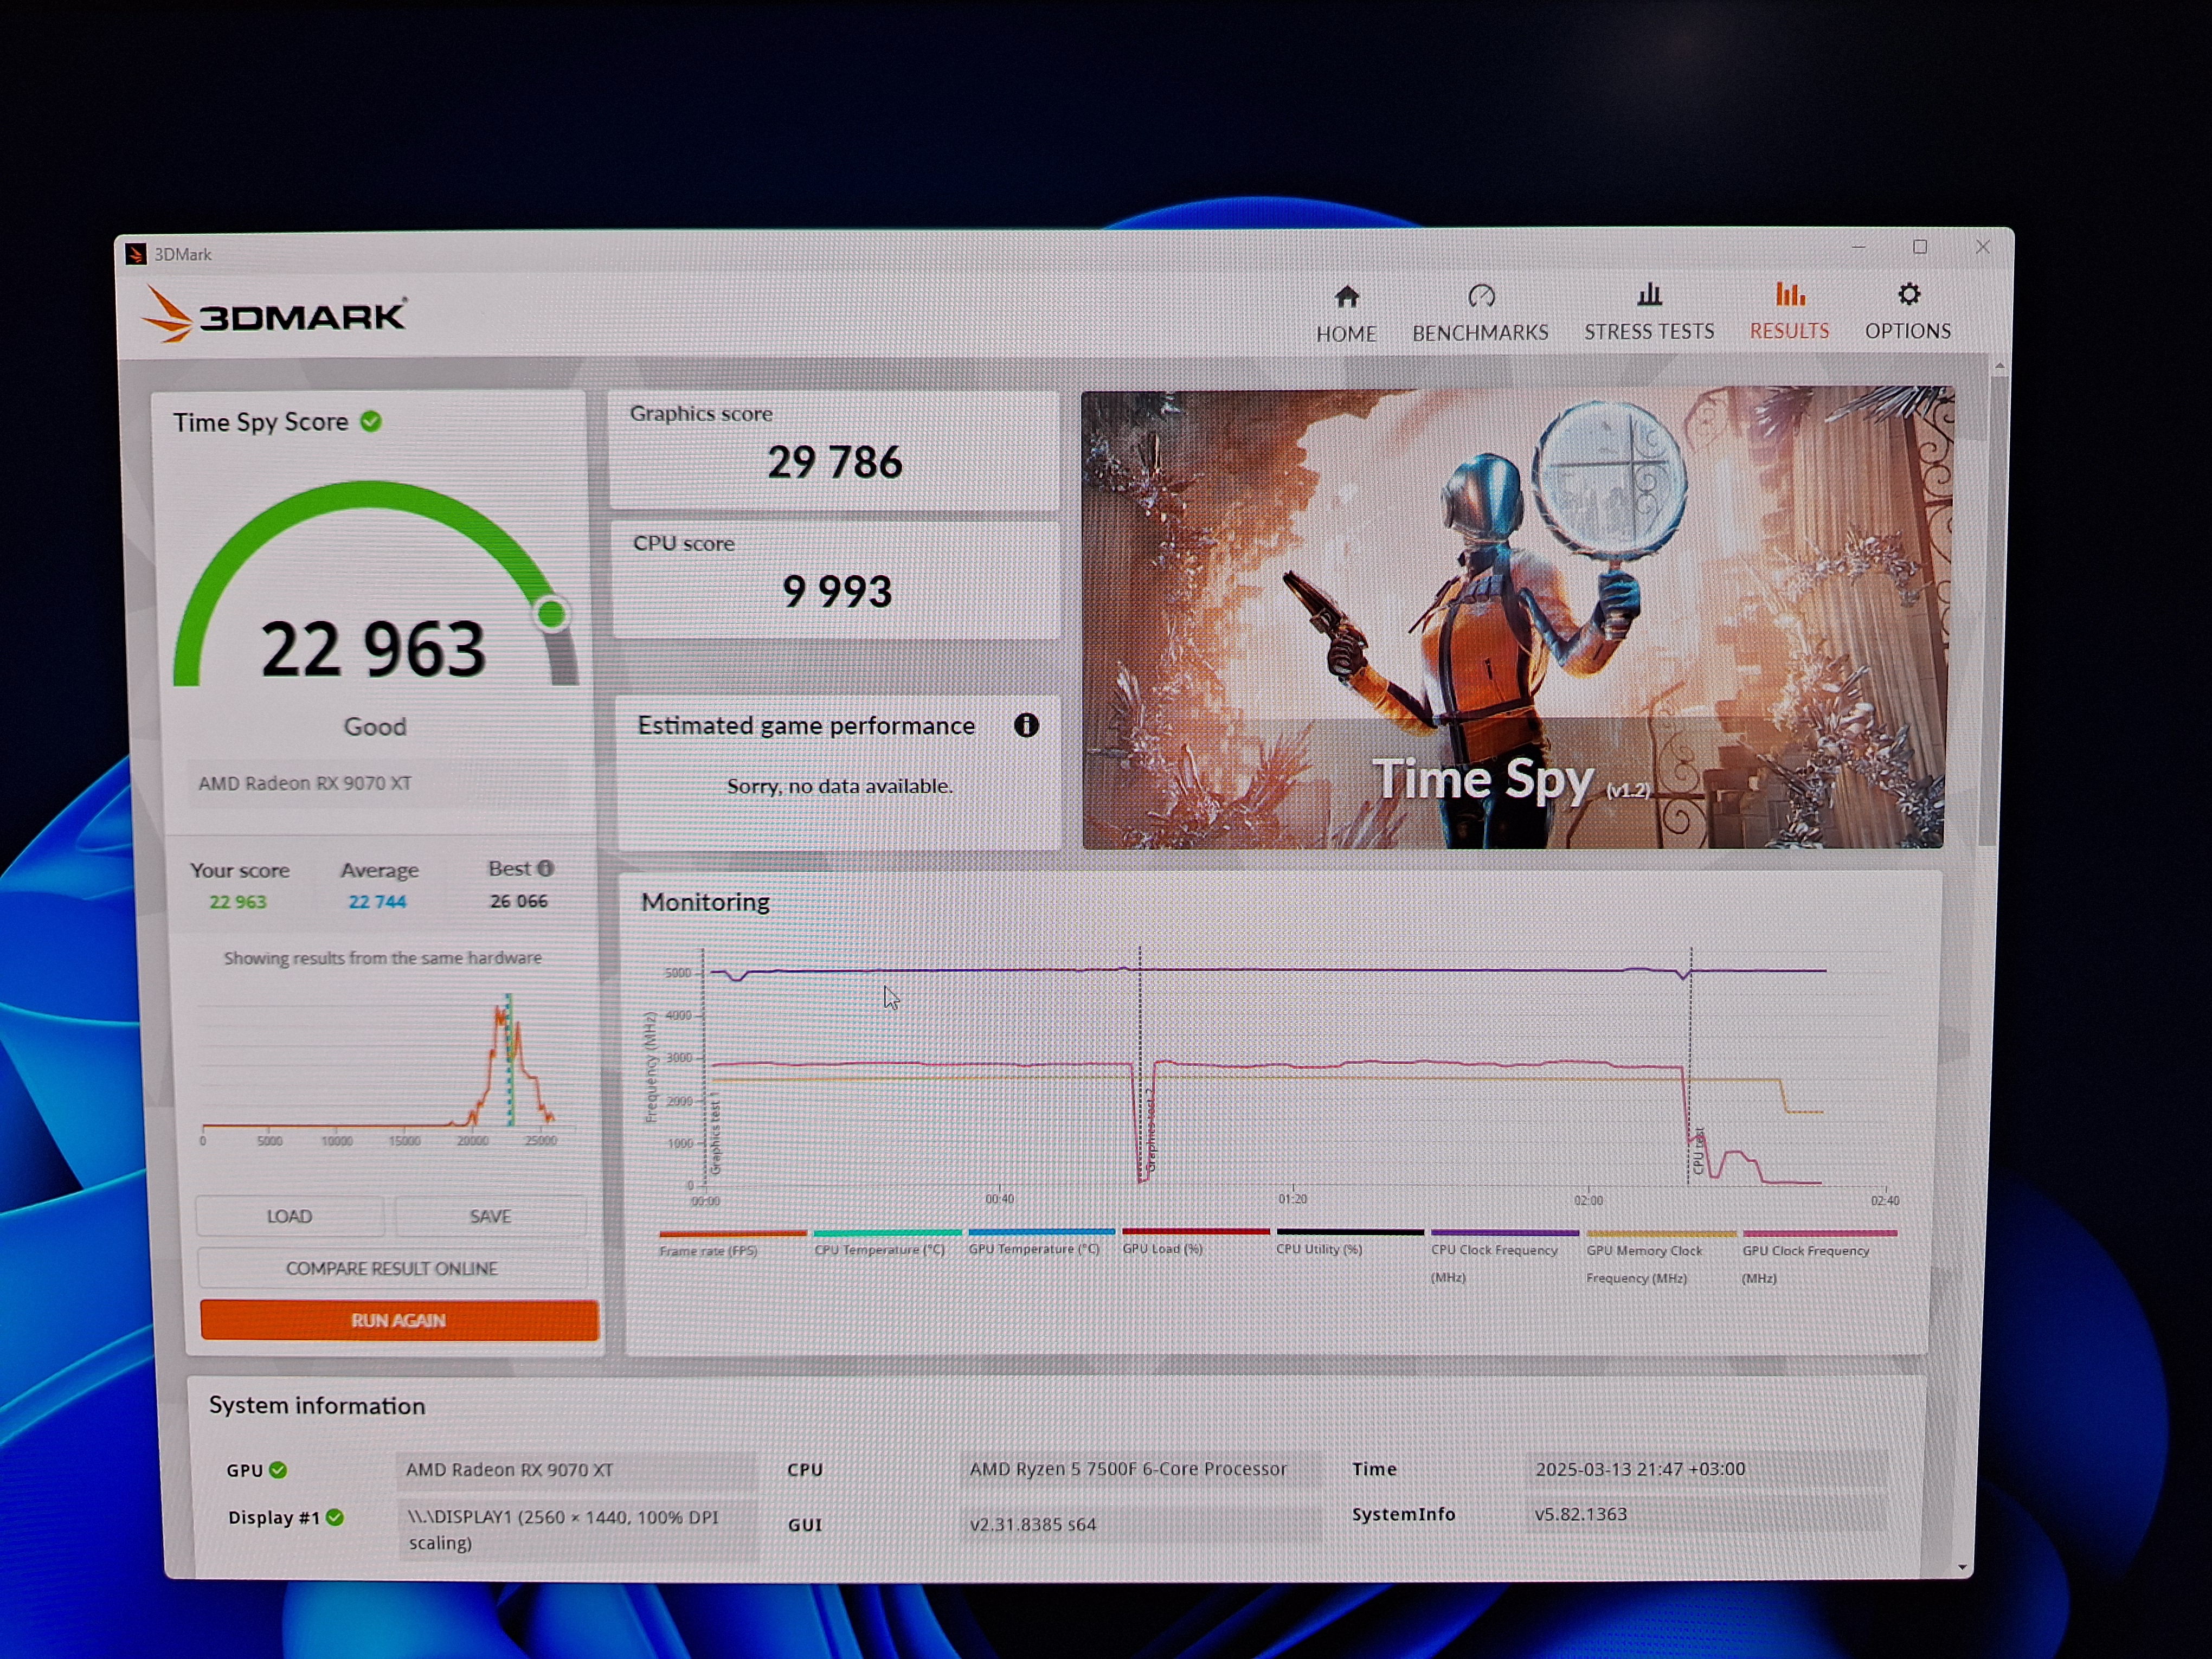This screenshot has width=2212, height=1659.
Task: Click the RUN AGAIN button
Action: pyautogui.click(x=399, y=1320)
